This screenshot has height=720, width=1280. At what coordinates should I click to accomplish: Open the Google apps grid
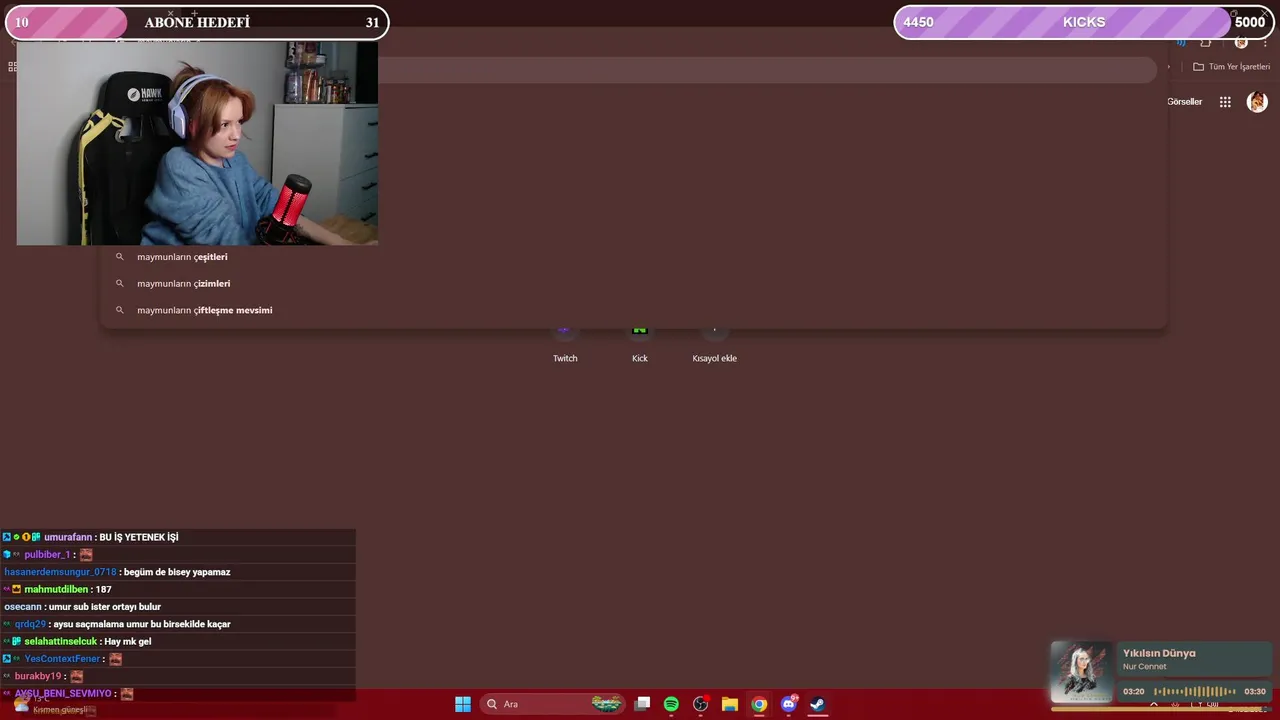[x=1225, y=102]
